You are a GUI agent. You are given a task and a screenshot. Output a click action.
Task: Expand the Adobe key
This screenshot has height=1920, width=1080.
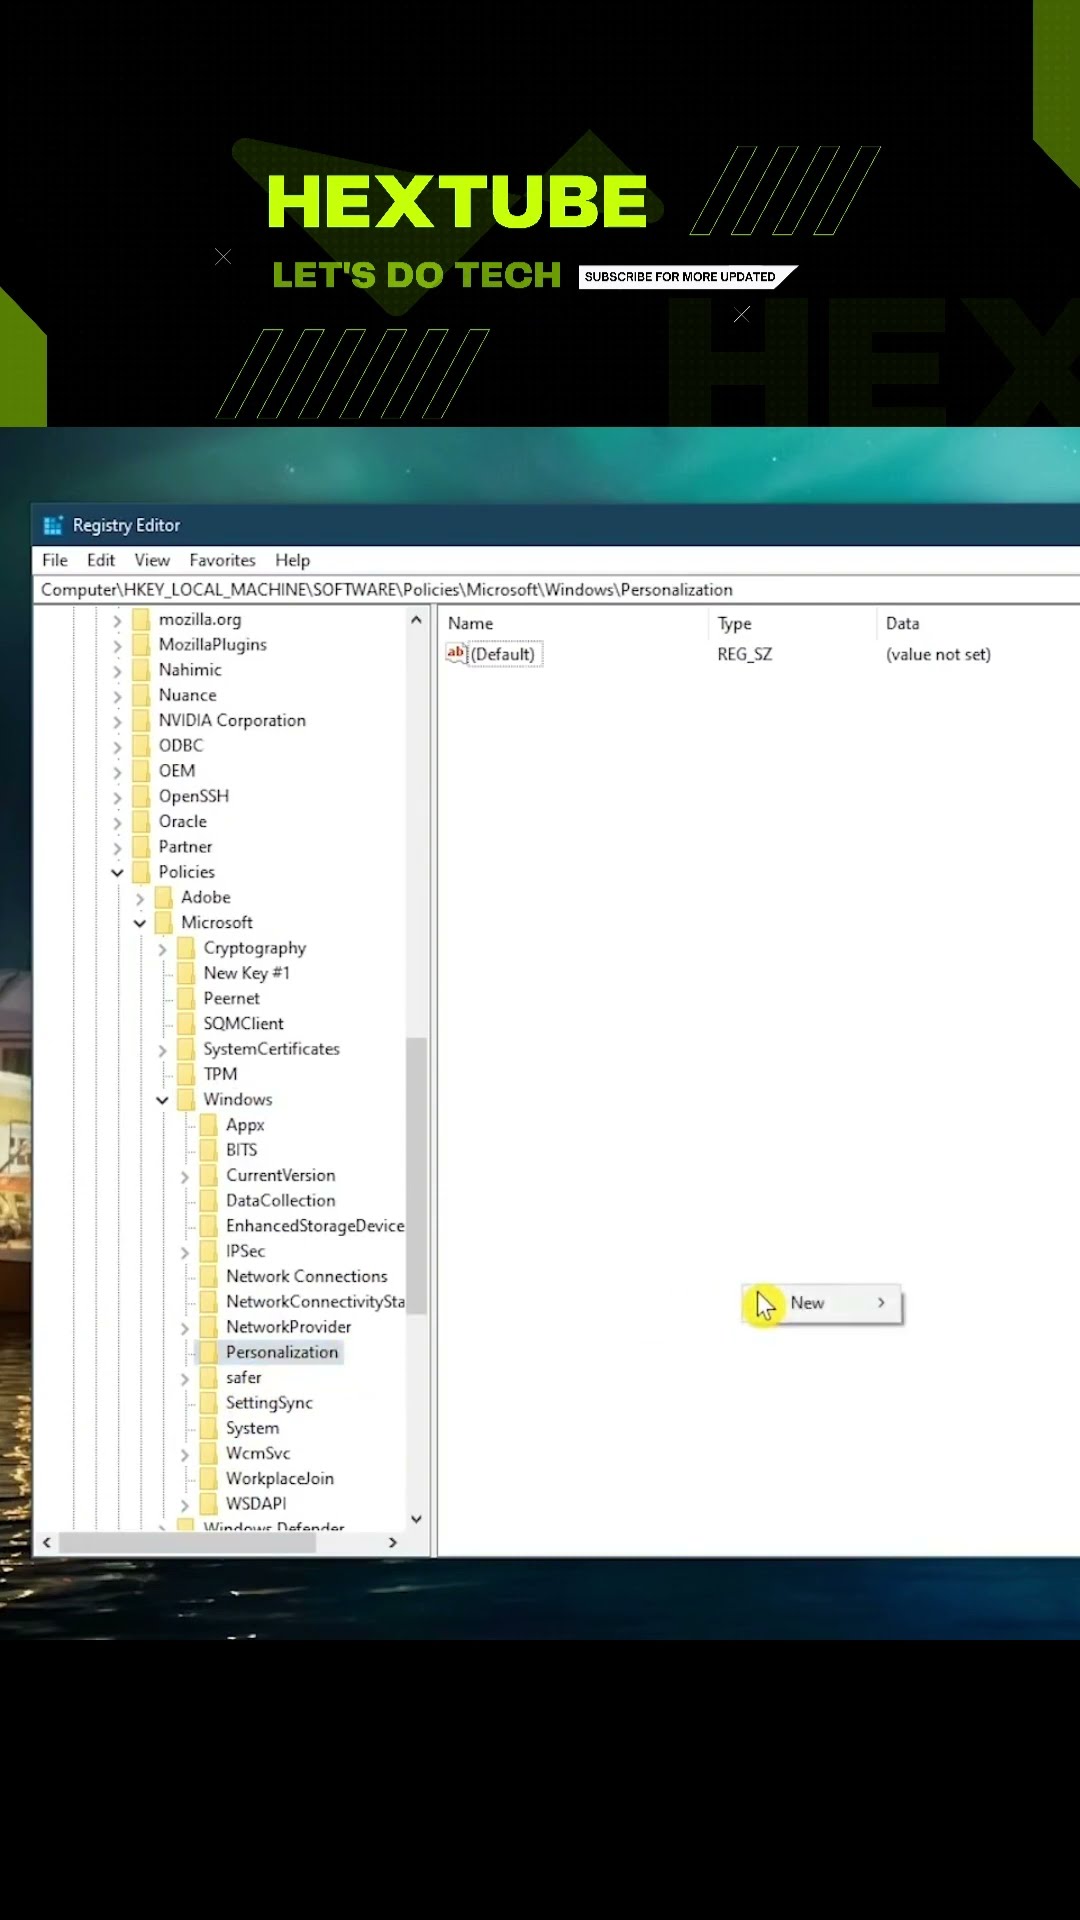[x=140, y=899]
